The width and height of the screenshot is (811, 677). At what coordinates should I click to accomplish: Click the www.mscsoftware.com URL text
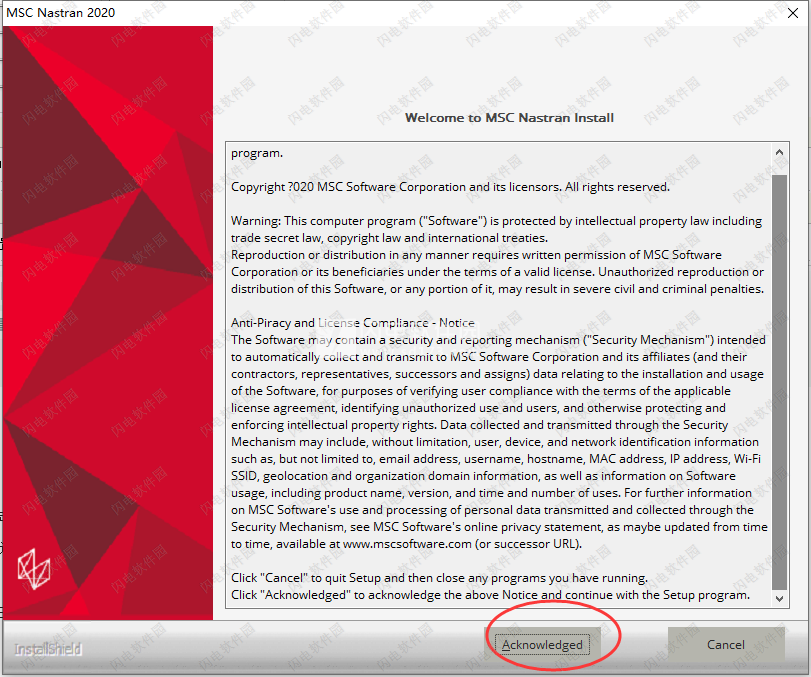[407, 544]
